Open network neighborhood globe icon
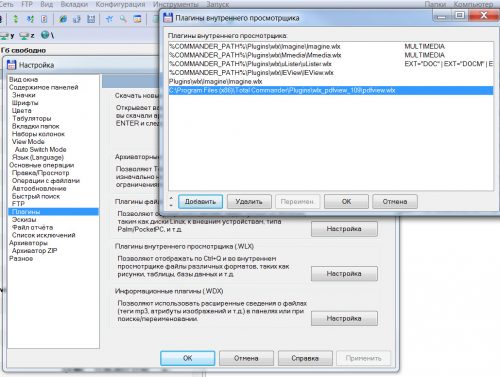The width and height of the screenshot is (500, 377). click(47, 35)
